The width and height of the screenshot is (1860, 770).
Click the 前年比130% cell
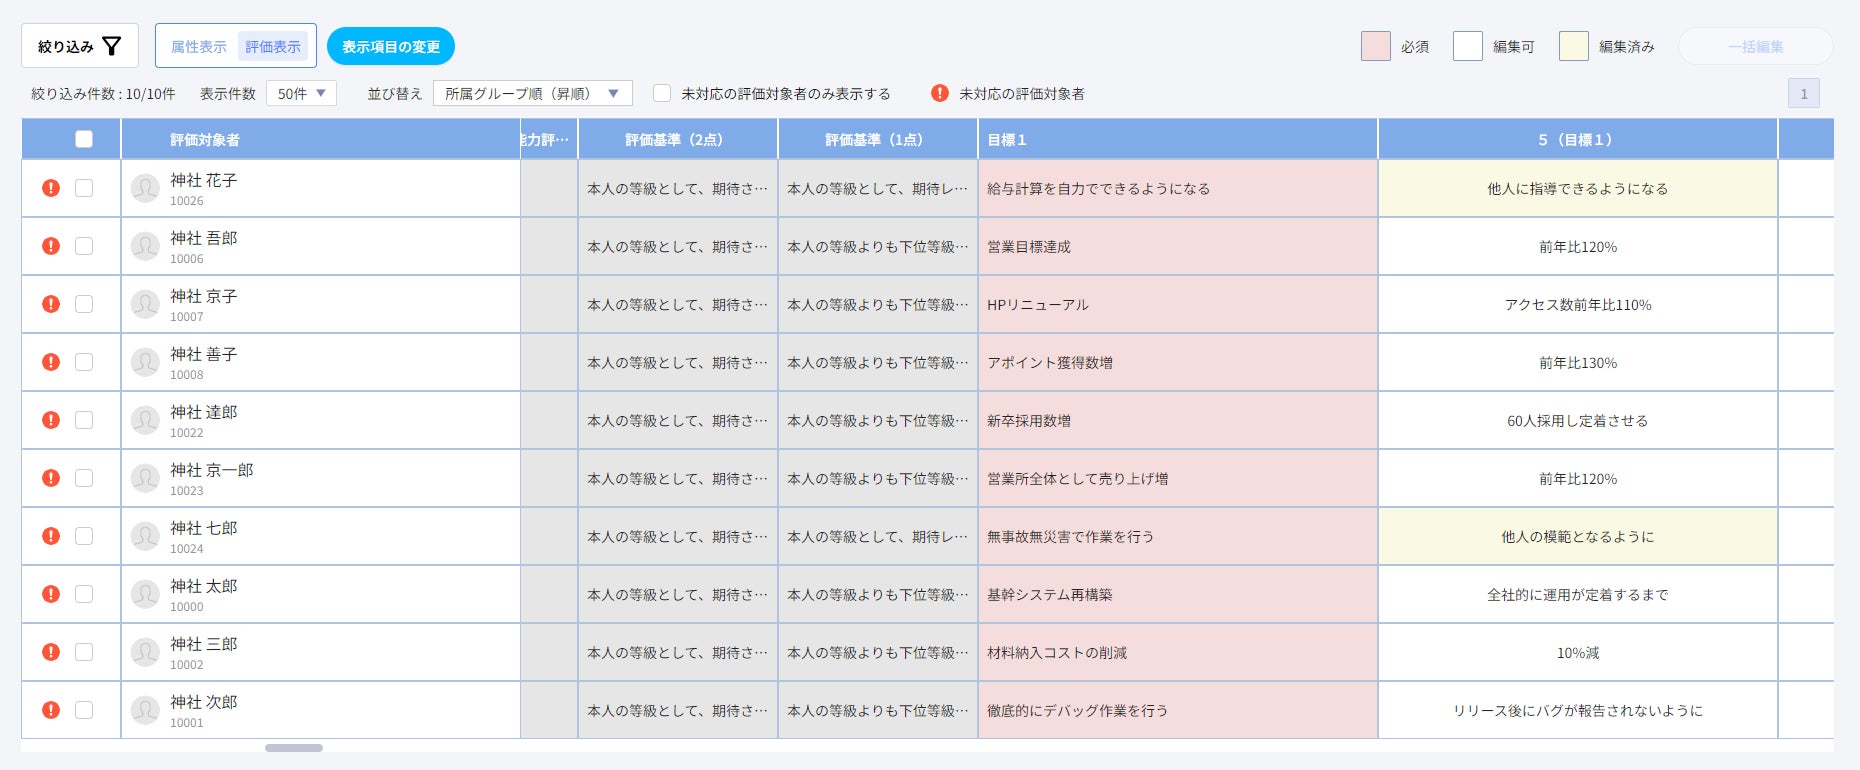point(1578,362)
